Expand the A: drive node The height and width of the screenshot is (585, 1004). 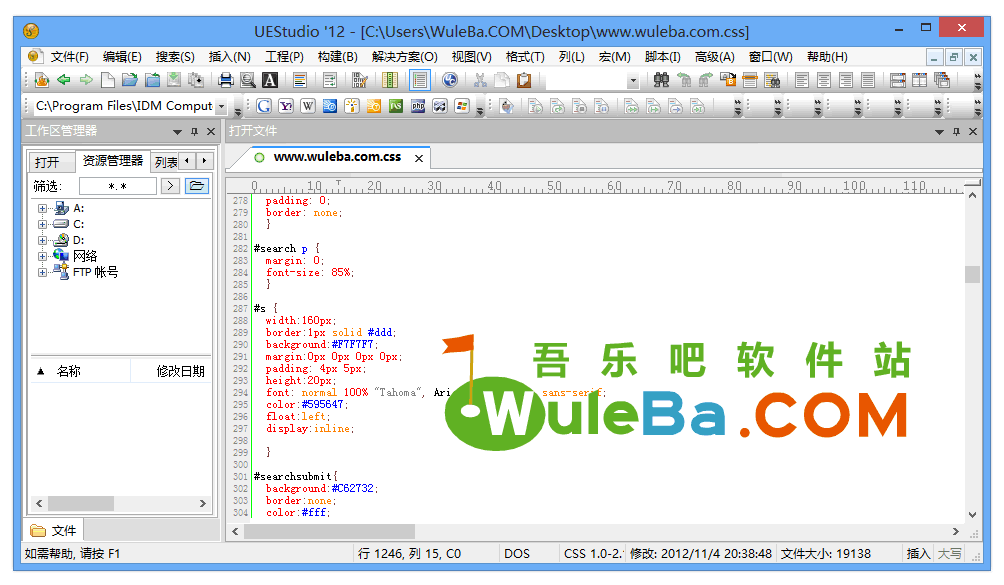click(x=42, y=209)
